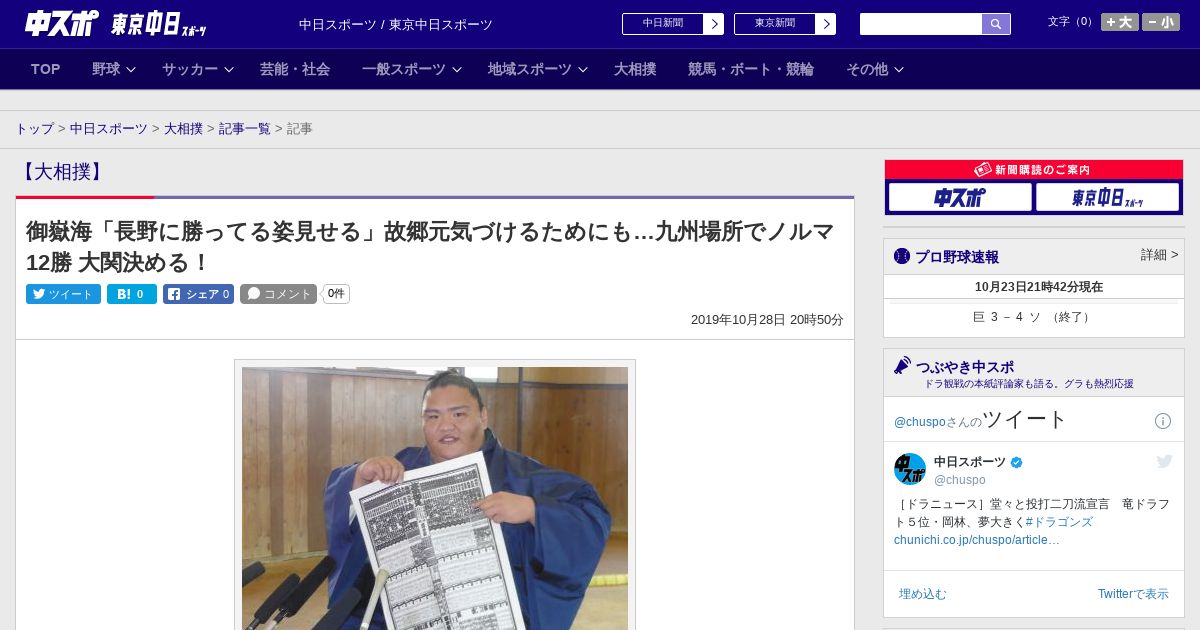Viewport: 1200px width, 630px height.
Task: Click the 中日スポーツ breadcrumb link
Action: pyautogui.click(x=109, y=129)
